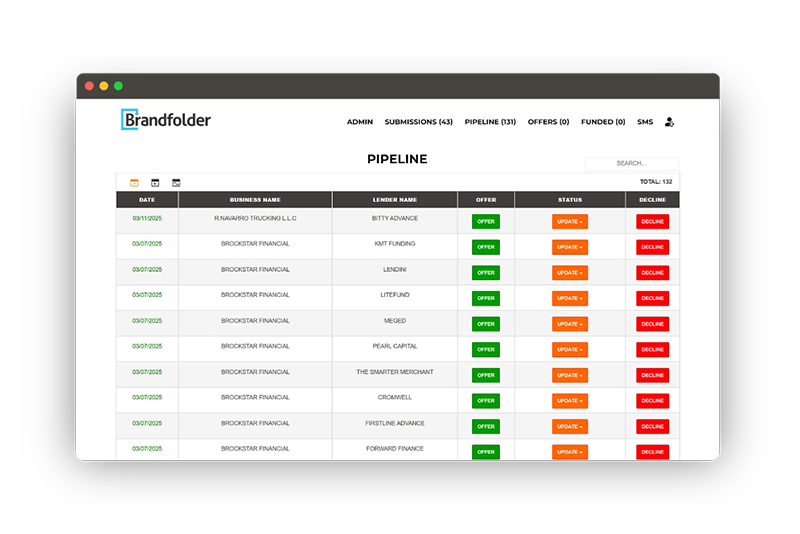Open Update dropdown for Pearl Capital row
This screenshot has height=534, width=800.
[x=570, y=349]
